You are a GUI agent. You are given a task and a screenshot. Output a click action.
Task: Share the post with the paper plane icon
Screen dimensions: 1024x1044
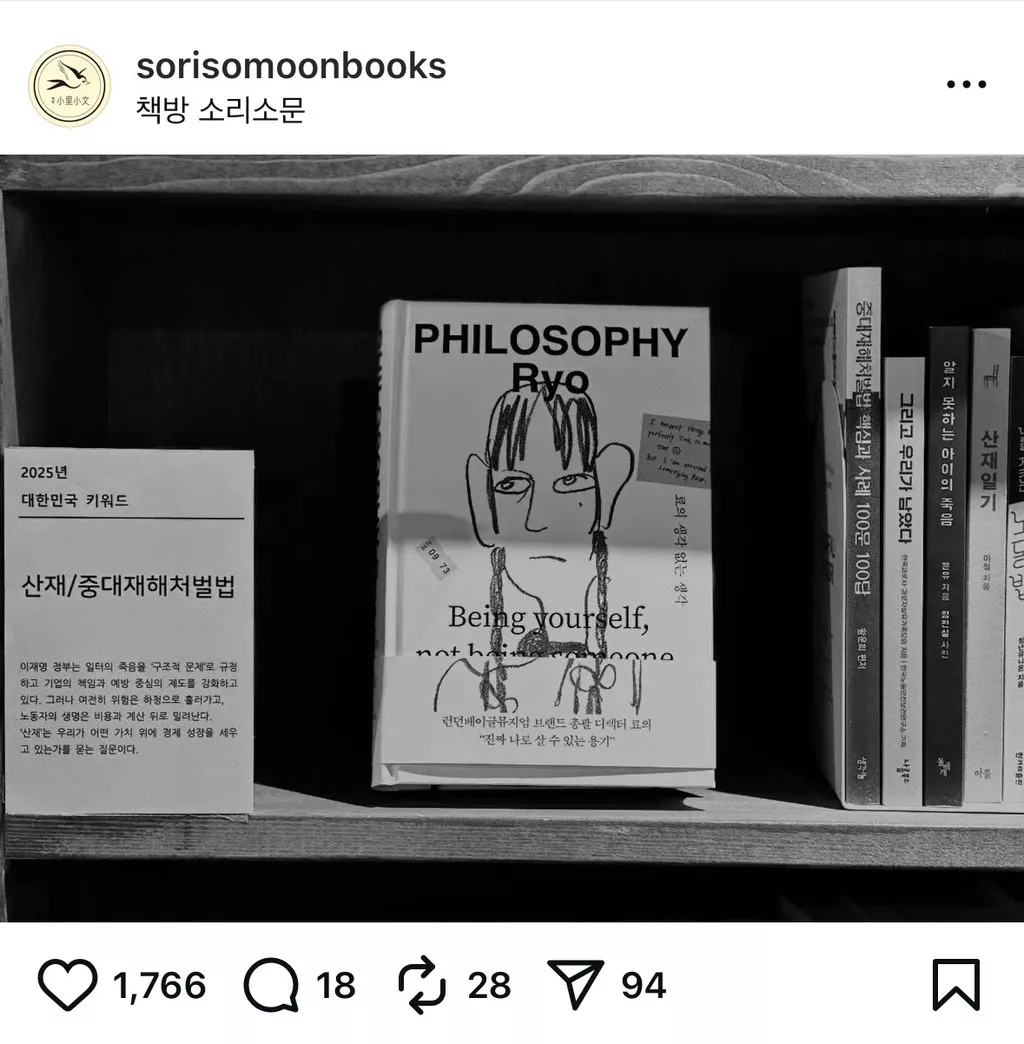(x=575, y=984)
